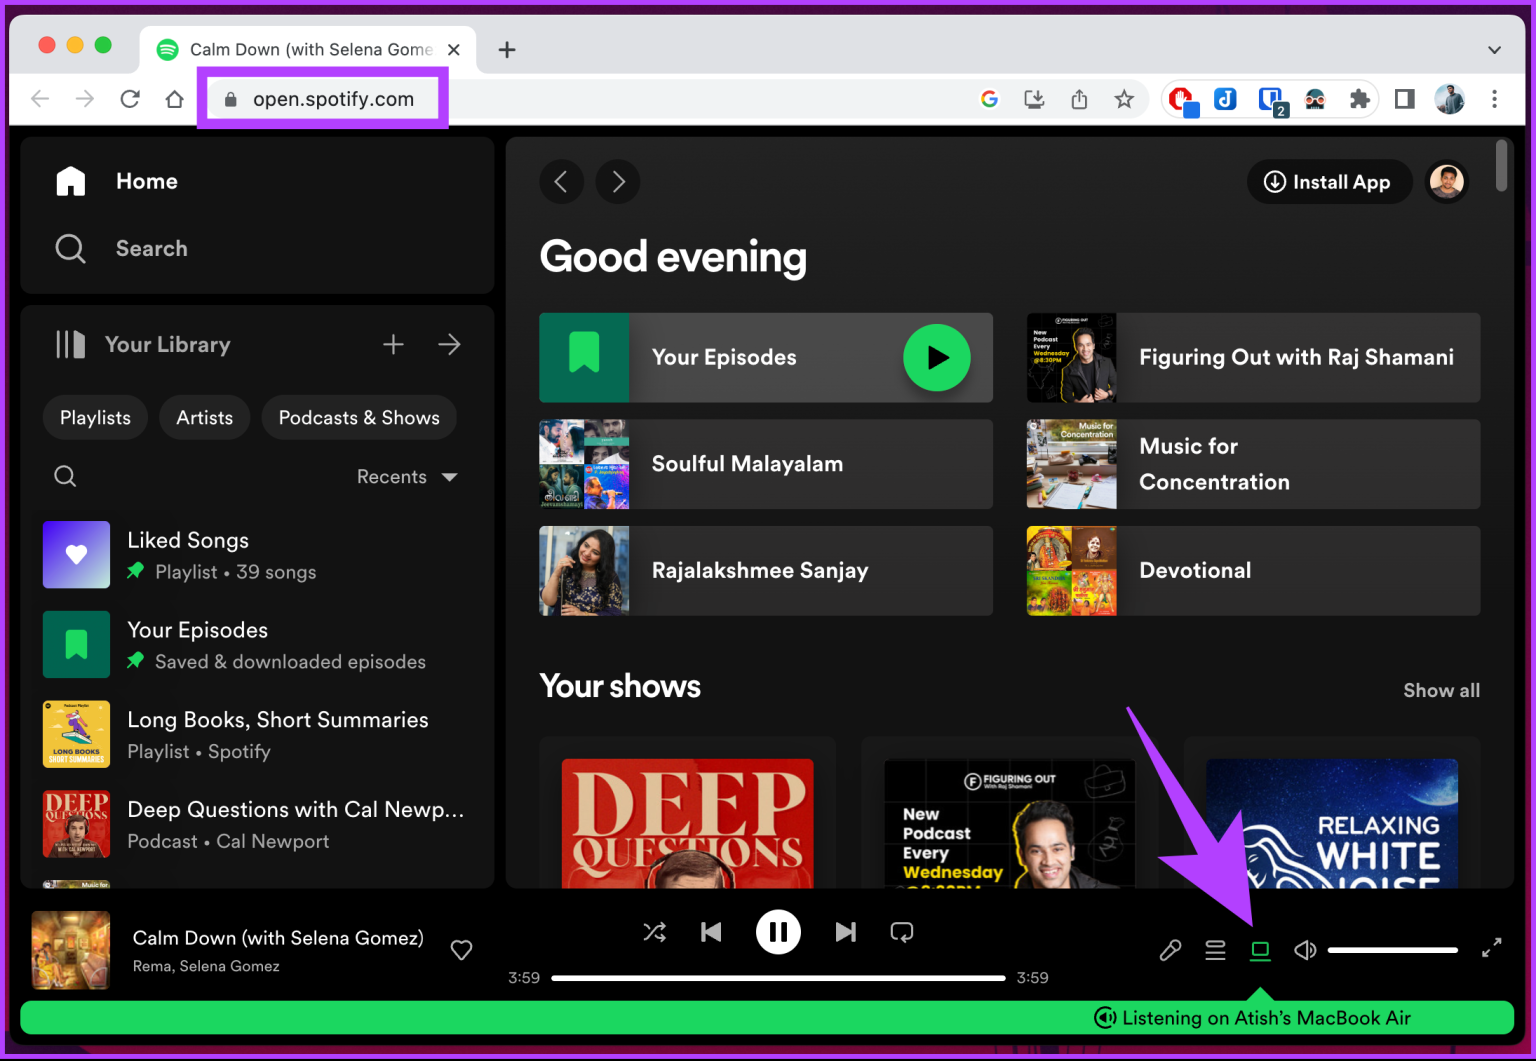Image resolution: width=1536 pixels, height=1061 pixels.
Task: Open the Recents sorting dropdown
Action: pos(406,477)
